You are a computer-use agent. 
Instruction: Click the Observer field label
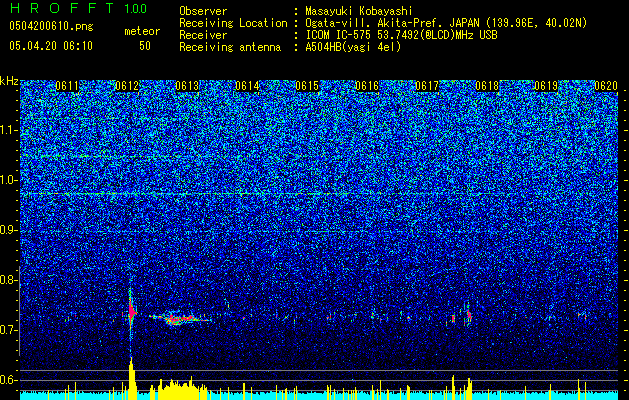coord(203,11)
